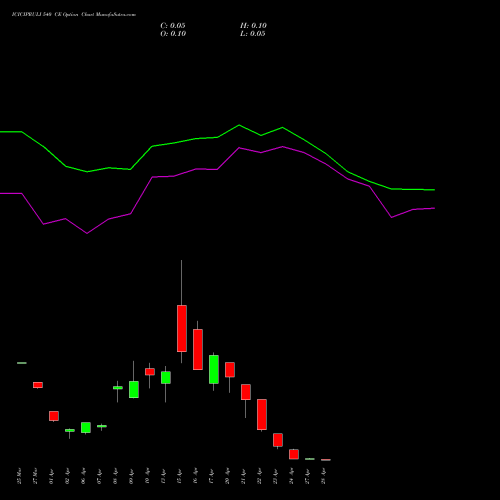Select the low value 'L: 0.05'
The width and height of the screenshot is (500, 500).
coord(253,34)
